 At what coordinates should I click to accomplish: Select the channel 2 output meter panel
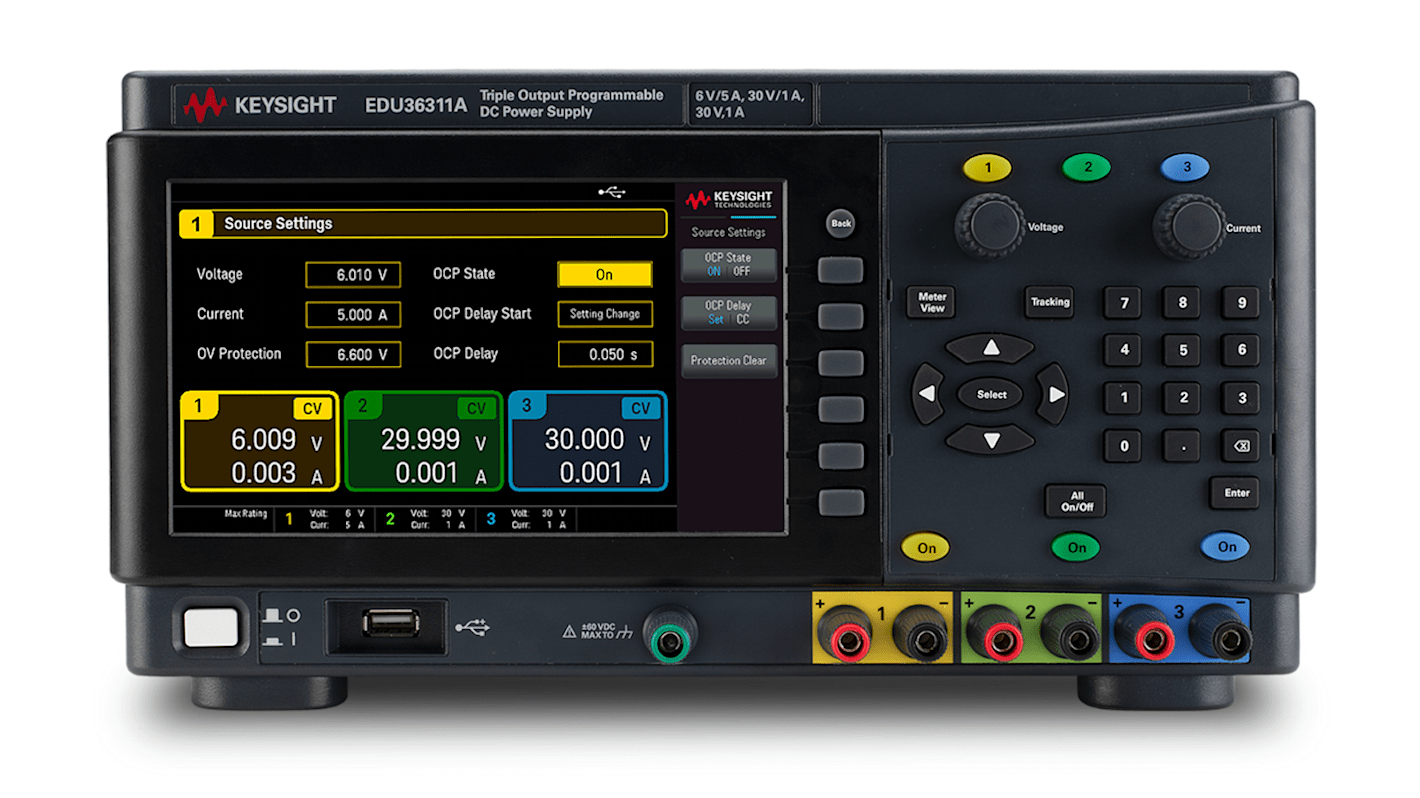(423, 441)
